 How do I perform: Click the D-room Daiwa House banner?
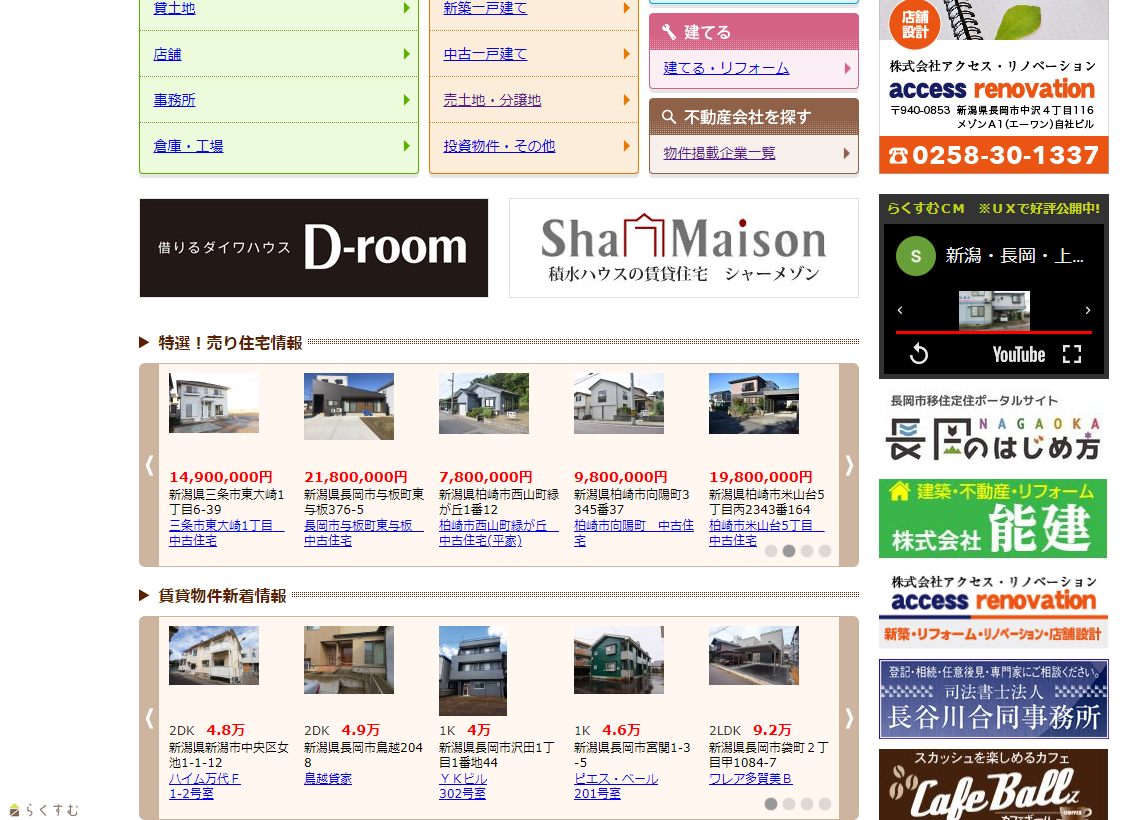(314, 248)
